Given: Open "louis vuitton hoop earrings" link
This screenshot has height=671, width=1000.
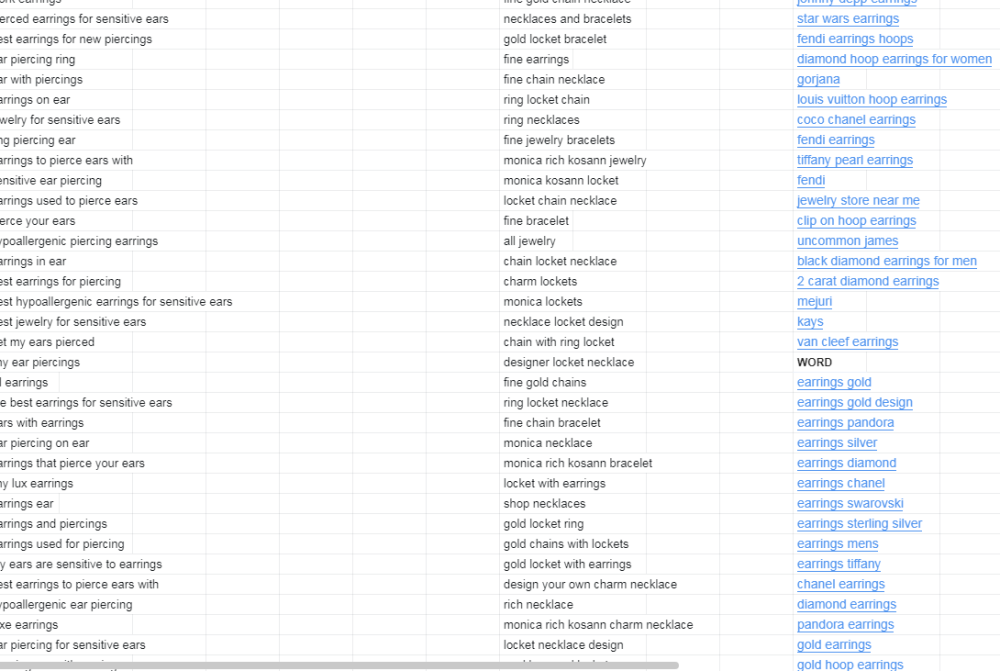Looking at the screenshot, I should 872,100.
